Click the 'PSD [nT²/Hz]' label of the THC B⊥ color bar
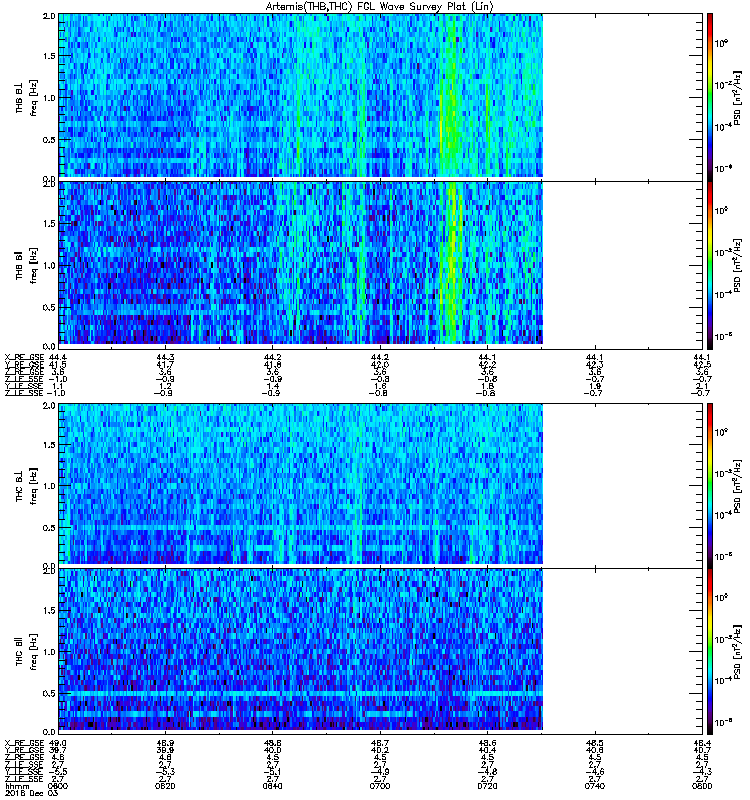This screenshot has width=750, height=800. [x=737, y=486]
